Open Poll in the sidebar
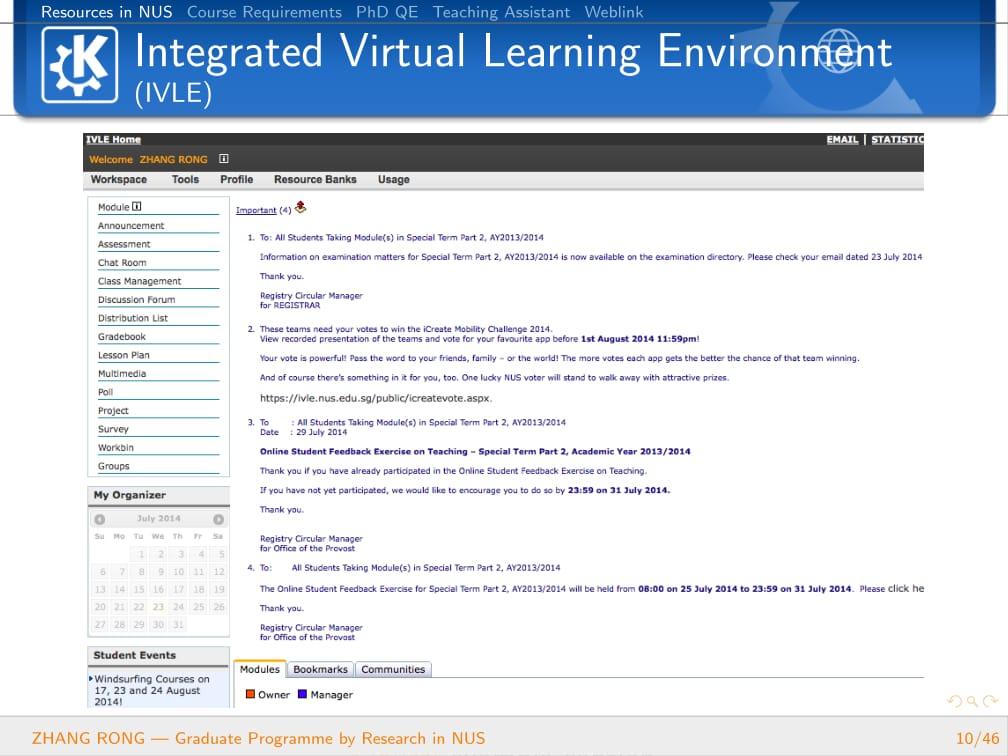The height and width of the screenshot is (756, 1008). pos(105,392)
